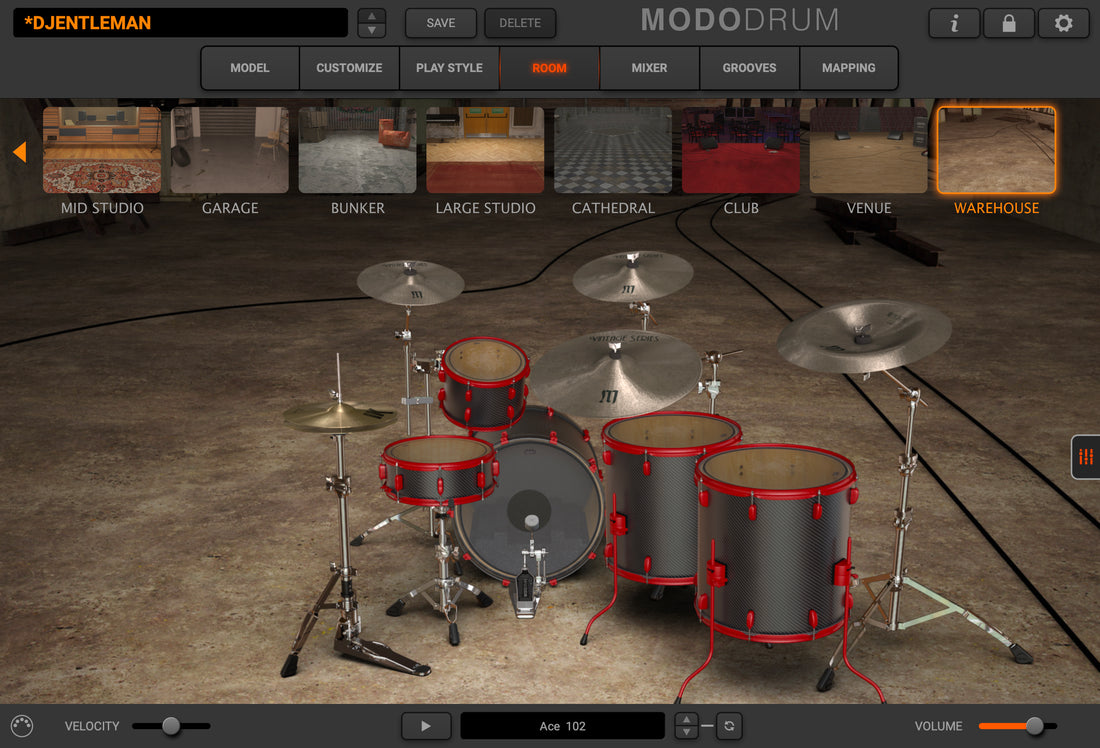Viewport: 1100px width, 748px height.
Task: Click the DJENTLEMAN preset name field
Action: pyautogui.click(x=180, y=23)
